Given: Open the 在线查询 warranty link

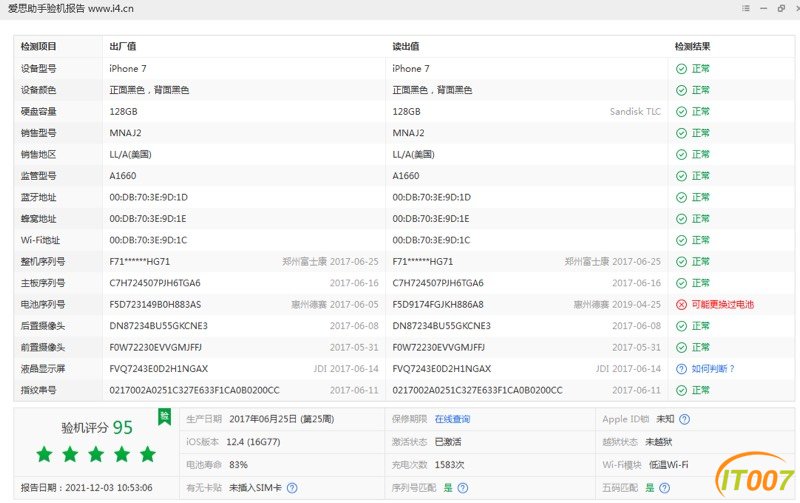Looking at the screenshot, I should (x=452, y=419).
